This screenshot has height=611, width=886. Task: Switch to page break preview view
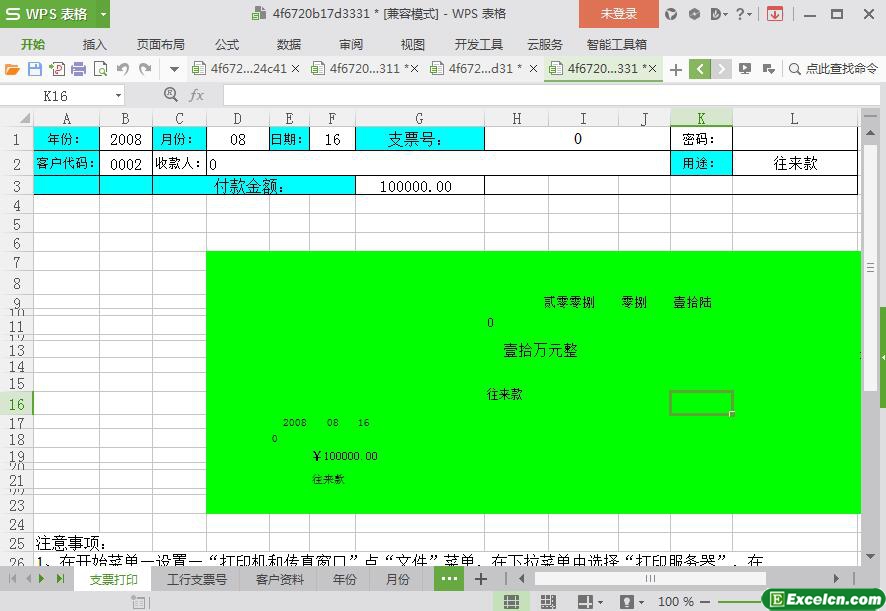point(548,602)
